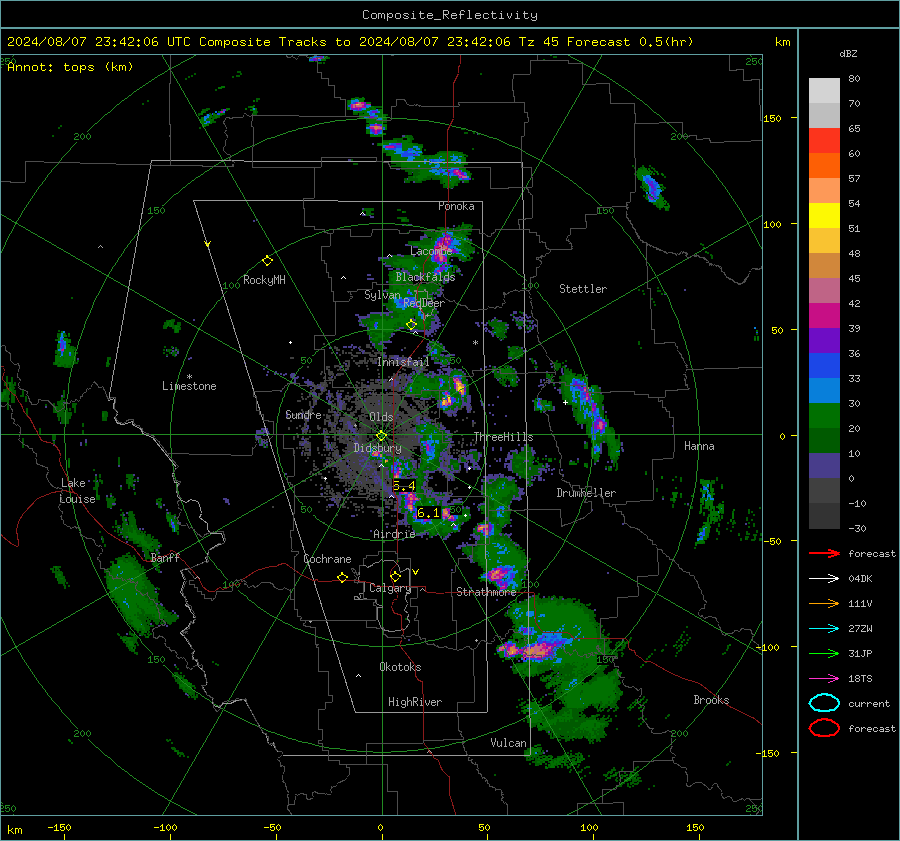
Task: Click the Limestone label
Action: click(x=189, y=386)
